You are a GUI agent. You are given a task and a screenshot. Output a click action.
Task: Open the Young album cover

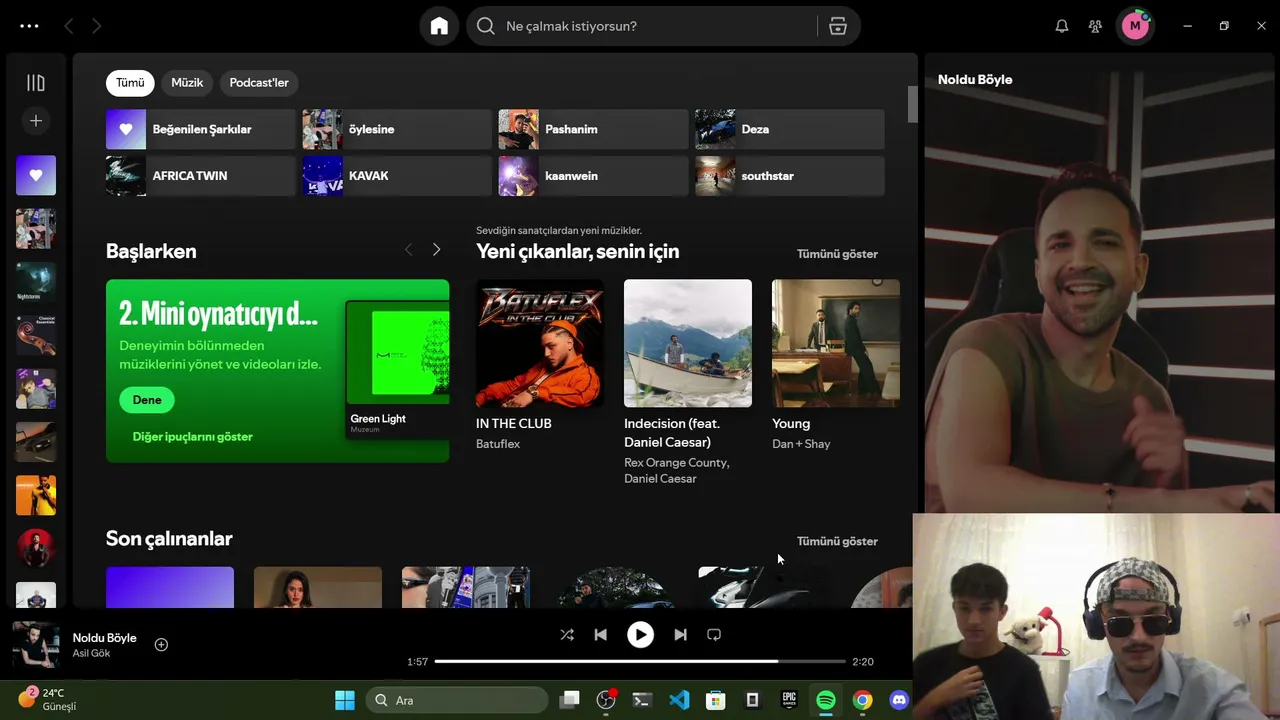(x=836, y=343)
